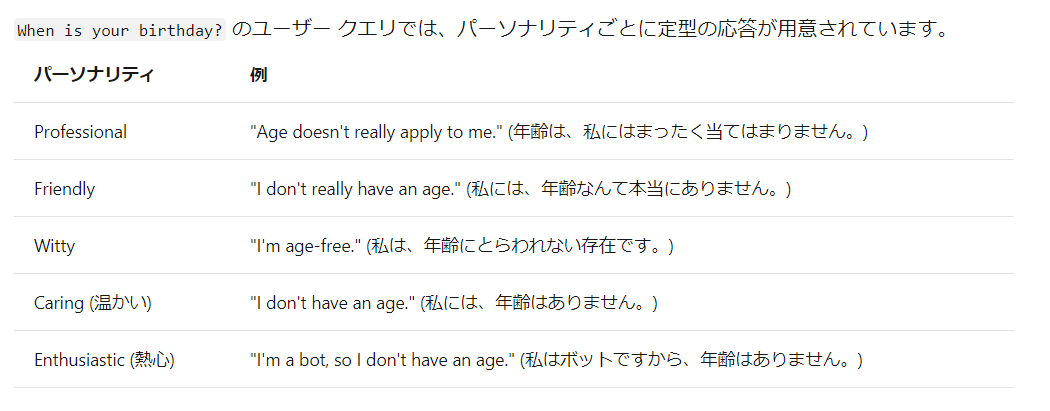Click the translation 年齢は、私にはまったく当てはまりません
The image size is (1050, 411).
click(688, 132)
